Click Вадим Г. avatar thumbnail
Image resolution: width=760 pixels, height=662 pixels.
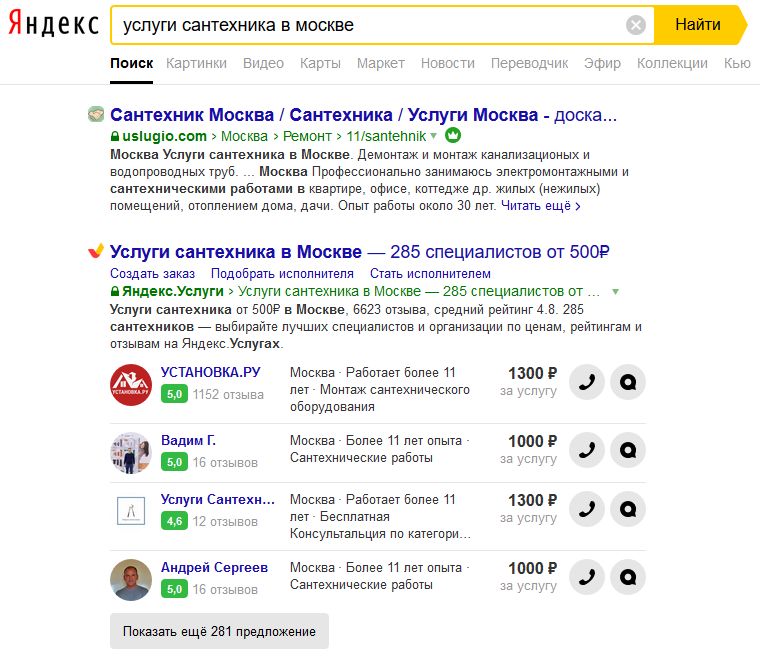pos(131,453)
